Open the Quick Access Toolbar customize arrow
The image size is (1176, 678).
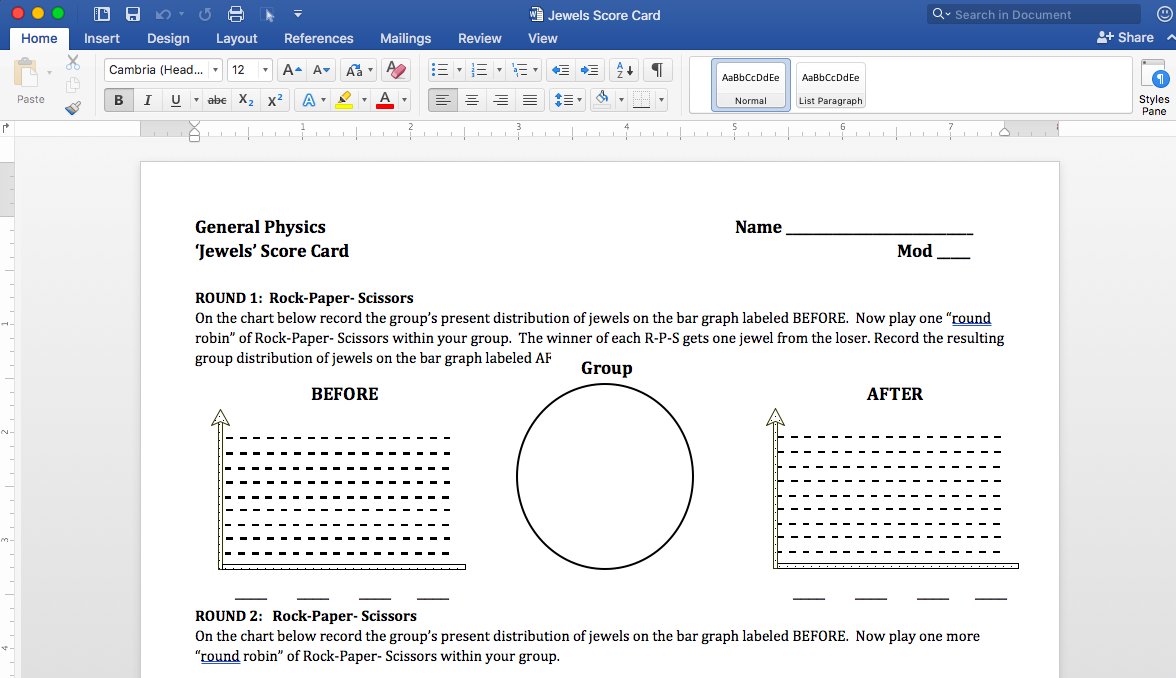[298, 14]
